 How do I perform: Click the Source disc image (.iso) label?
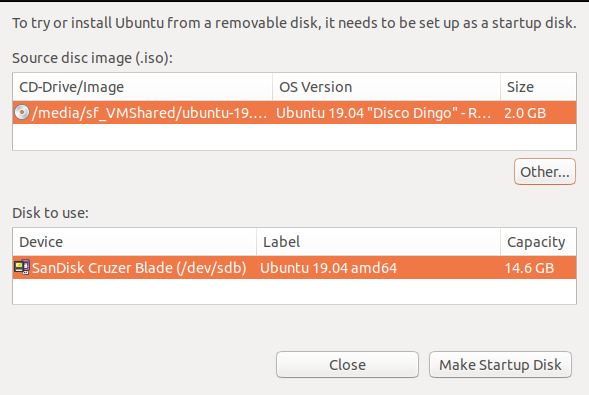pyautogui.click(x=92, y=58)
